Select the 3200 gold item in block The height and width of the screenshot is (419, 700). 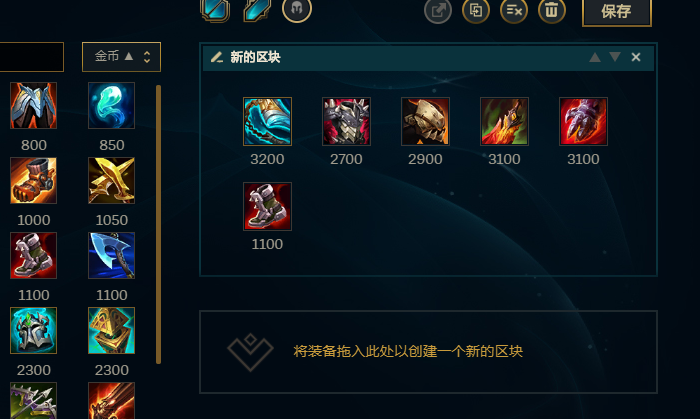[267, 121]
